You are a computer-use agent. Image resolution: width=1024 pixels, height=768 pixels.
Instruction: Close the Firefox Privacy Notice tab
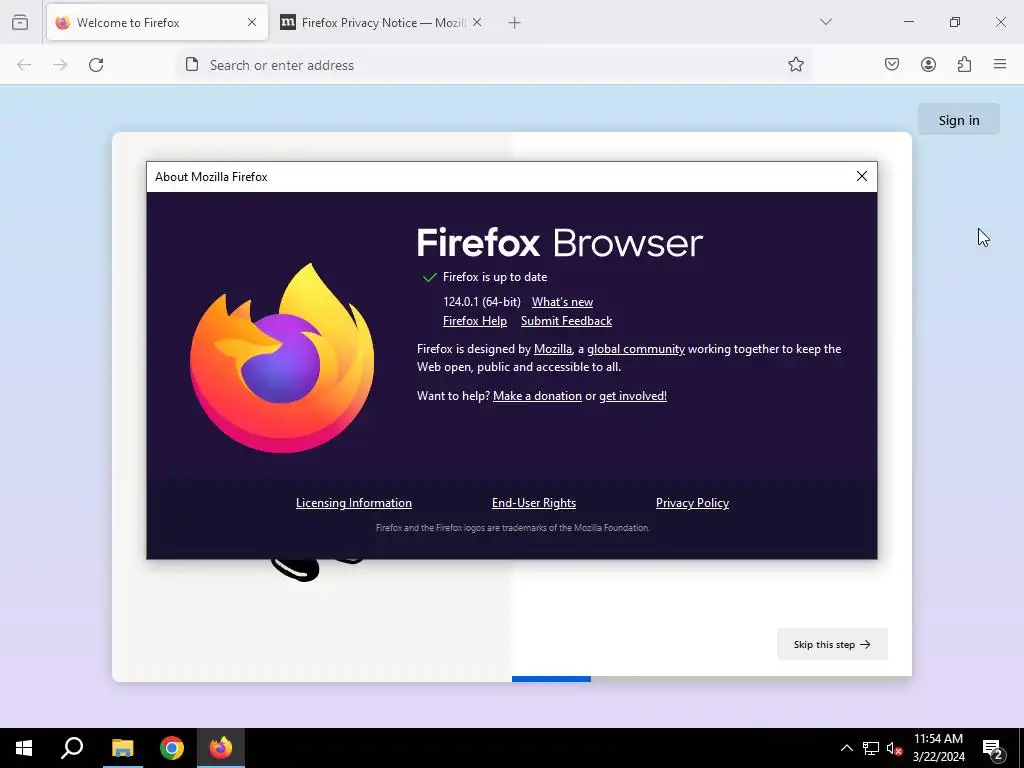coord(477,22)
